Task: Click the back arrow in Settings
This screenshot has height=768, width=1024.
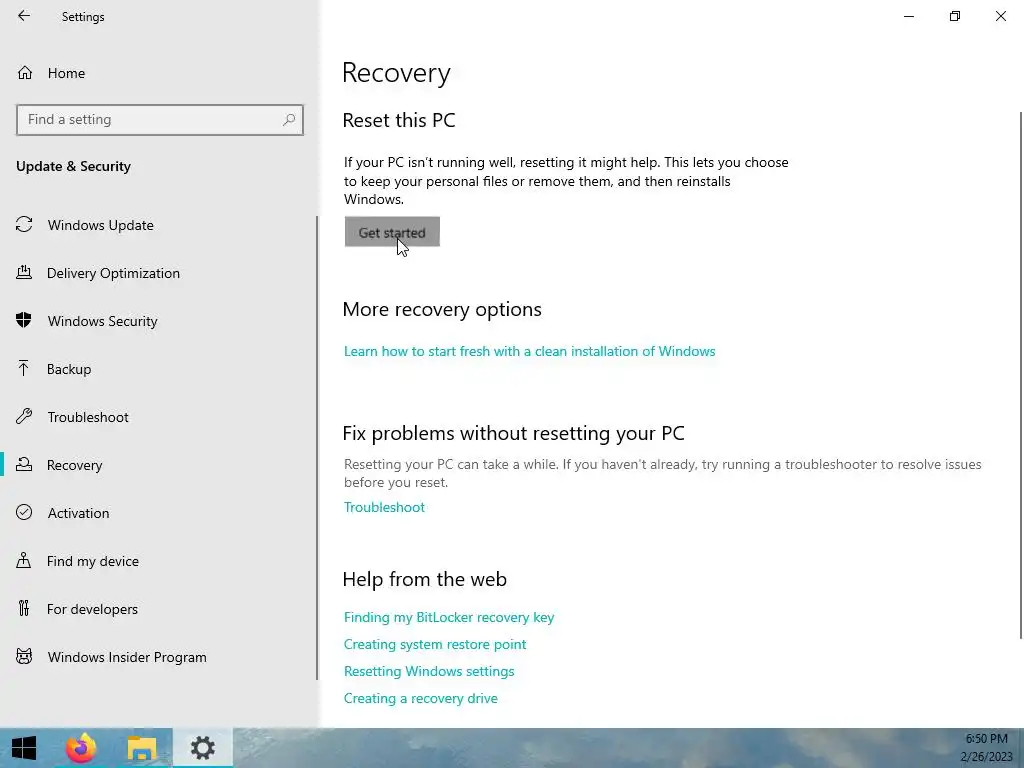Action: (24, 16)
